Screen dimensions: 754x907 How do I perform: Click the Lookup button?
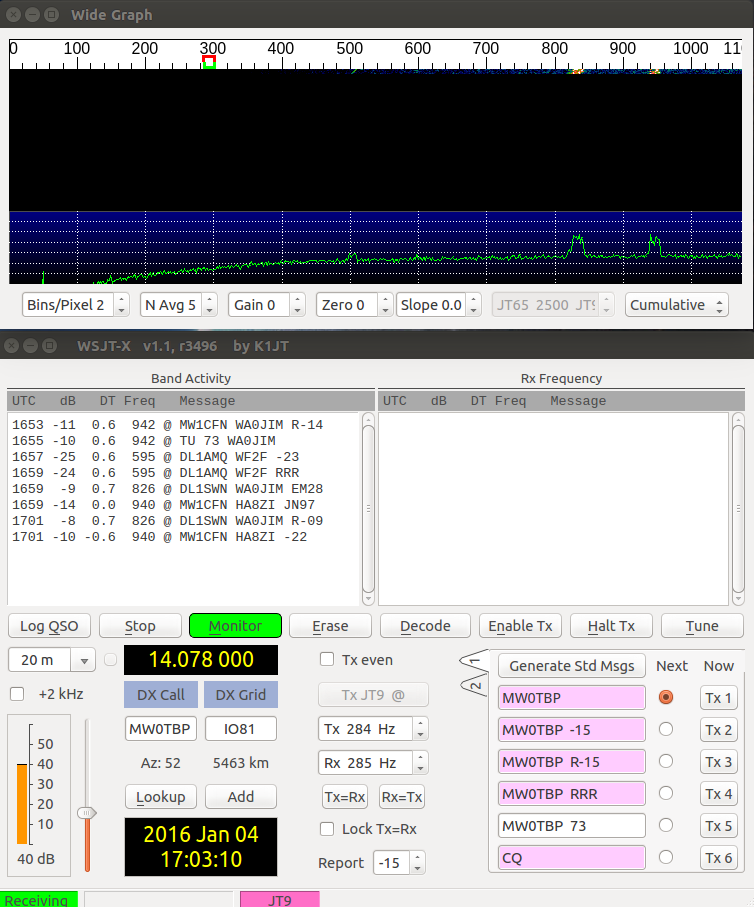[x=160, y=797]
